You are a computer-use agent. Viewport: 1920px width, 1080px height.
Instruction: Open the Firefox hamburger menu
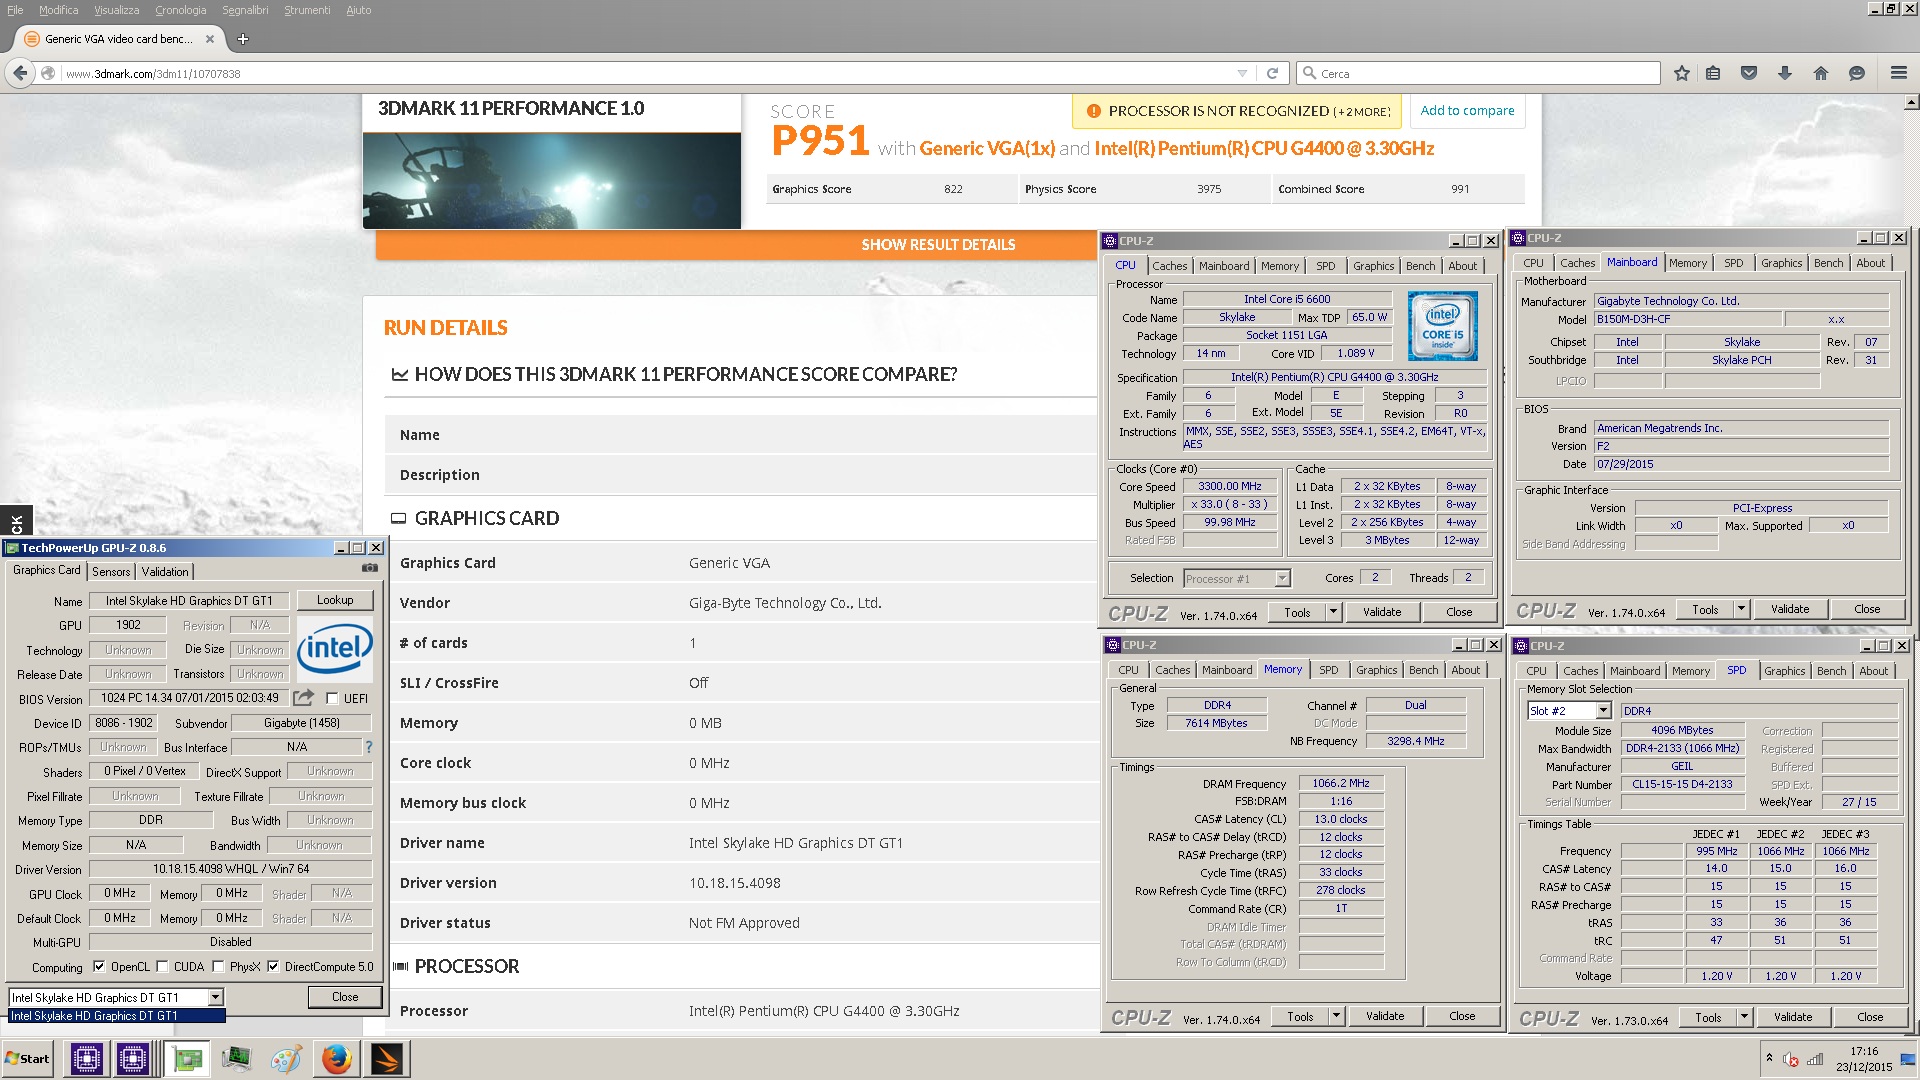click(x=1898, y=73)
